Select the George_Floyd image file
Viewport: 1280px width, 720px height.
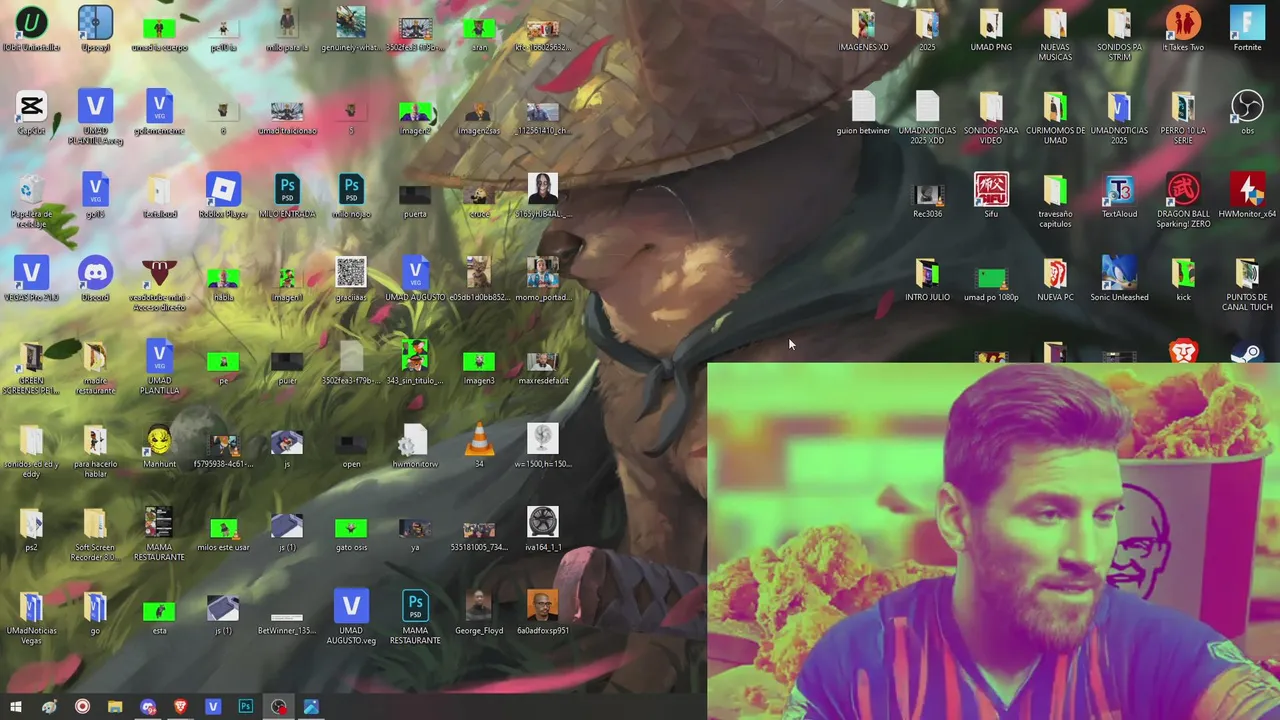(x=479, y=613)
